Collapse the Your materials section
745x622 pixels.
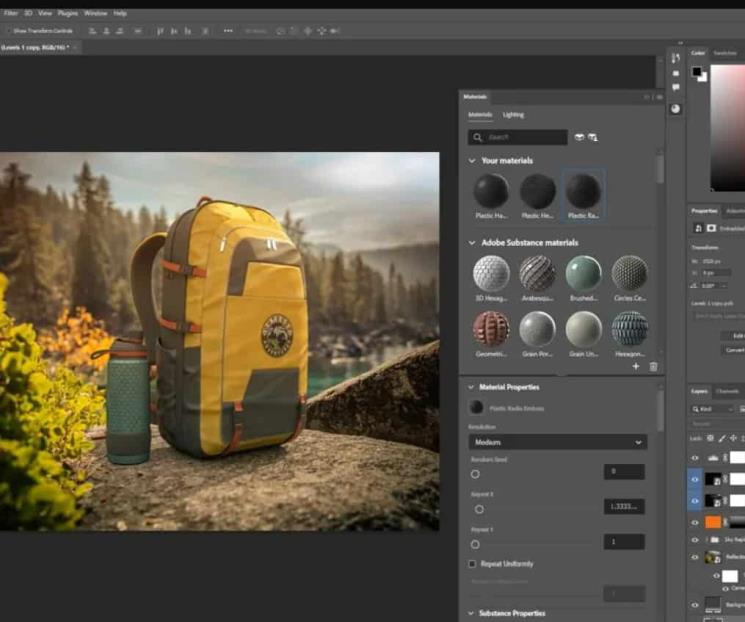[x=472, y=161]
